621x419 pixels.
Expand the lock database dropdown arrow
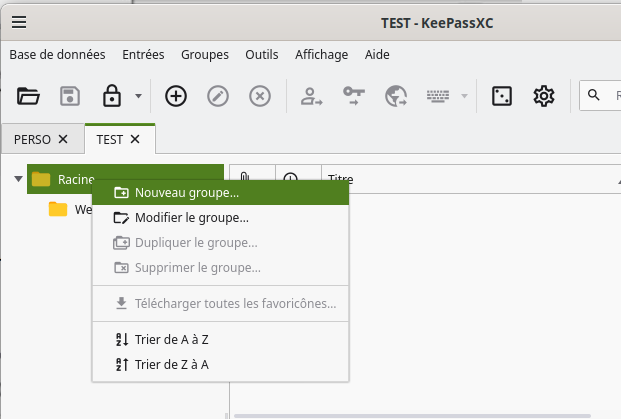point(138,97)
